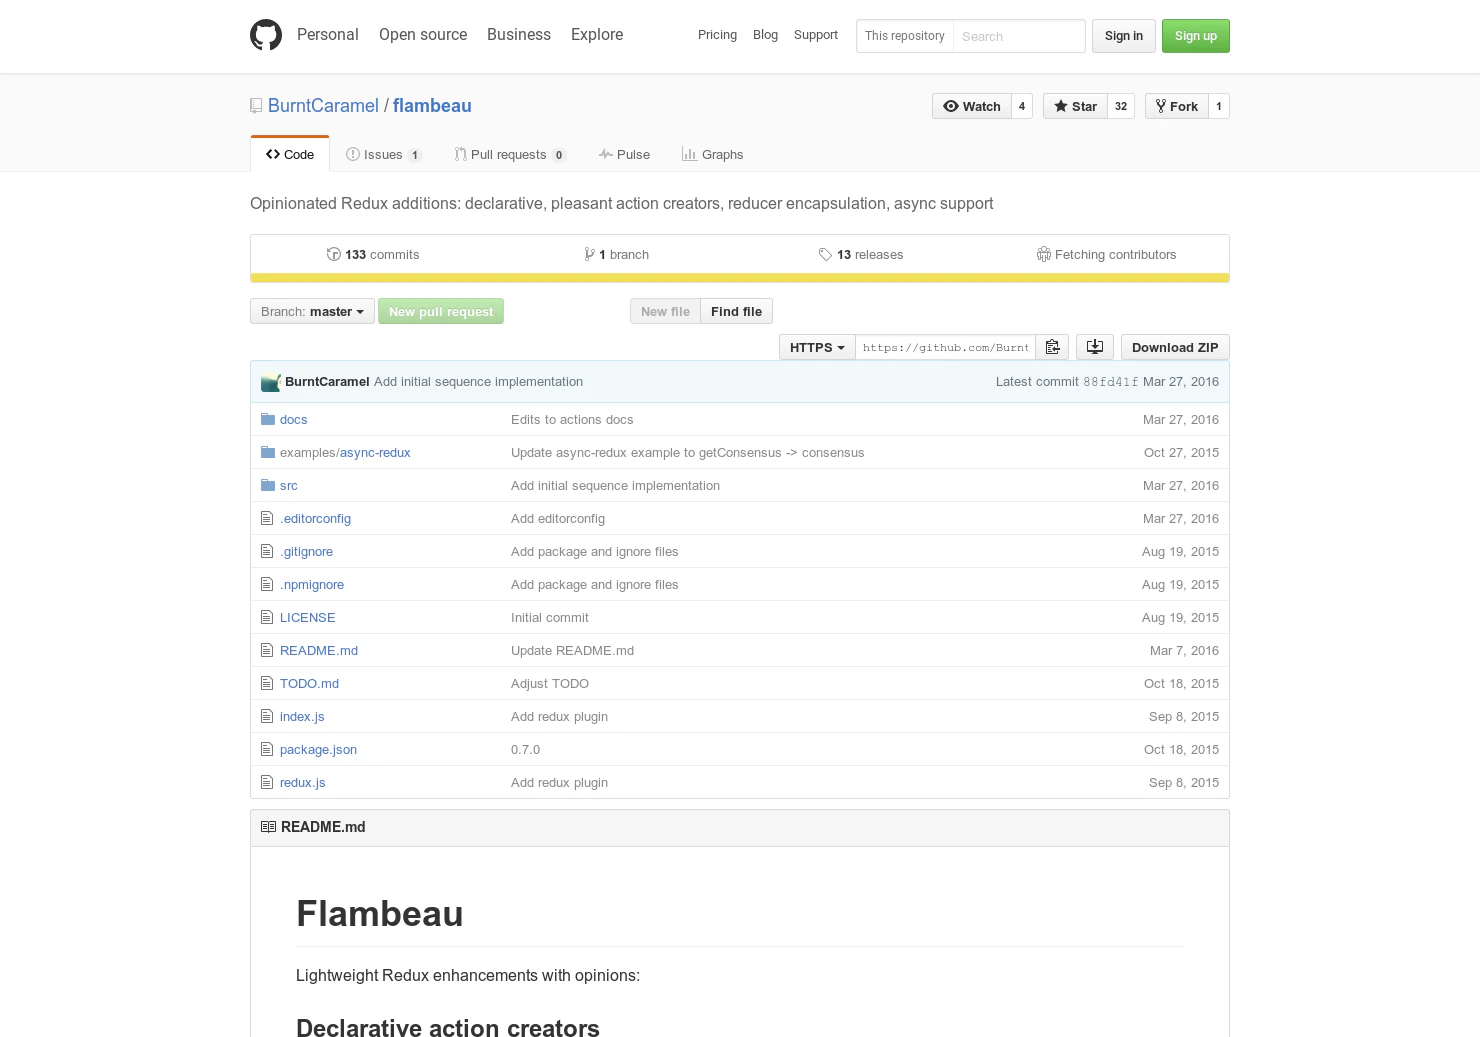The image size is (1480, 1037).
Task: Click the branch icon next to 1 branch
Action: click(590, 254)
